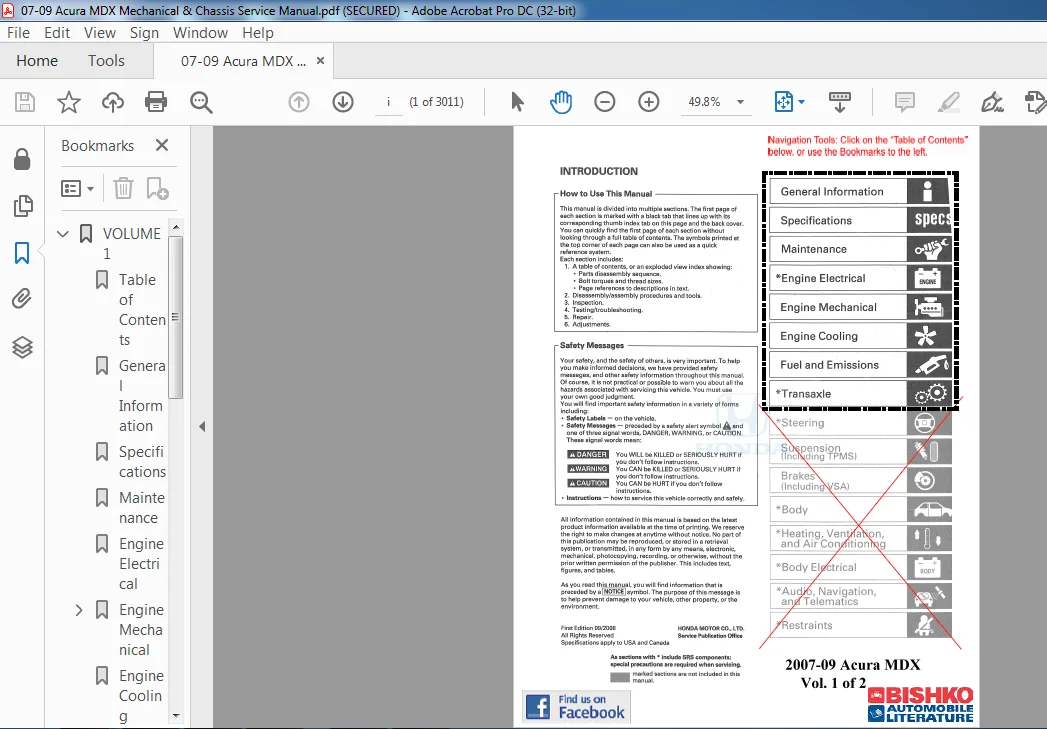Open zoom level dropdown arrow
Screen dimensions: 1047x729
point(740,102)
